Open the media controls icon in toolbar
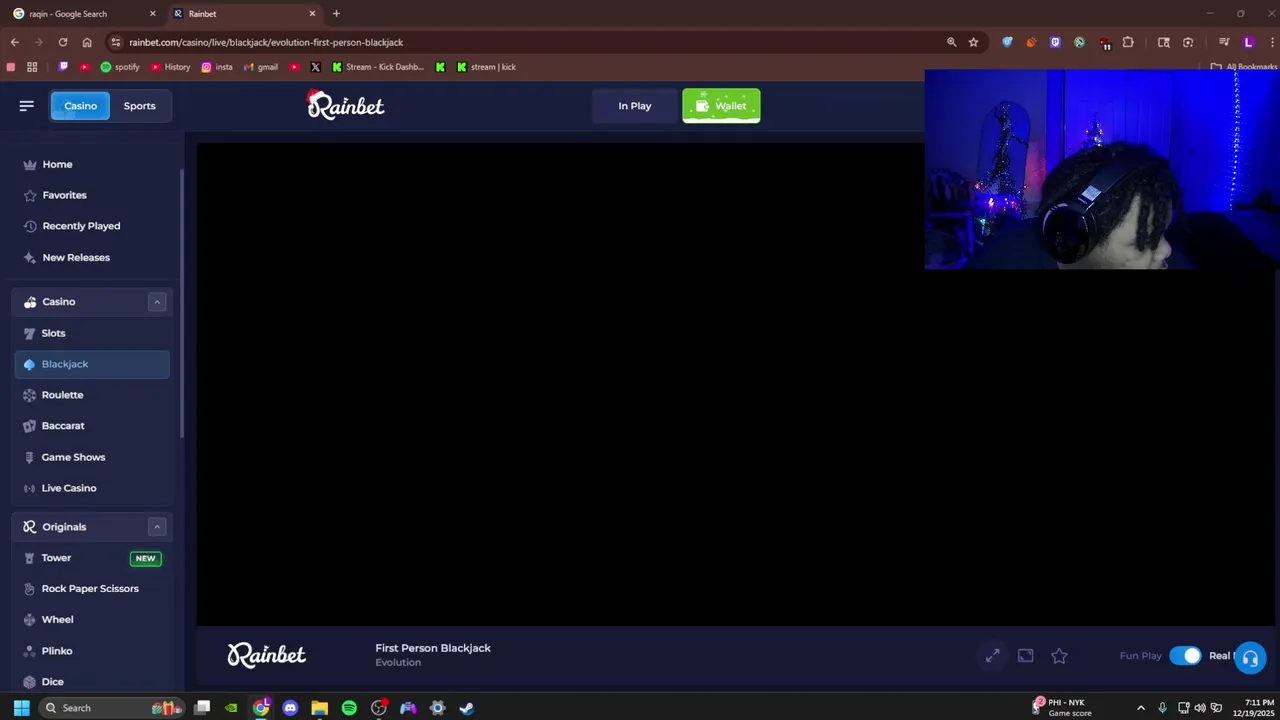 [1224, 42]
